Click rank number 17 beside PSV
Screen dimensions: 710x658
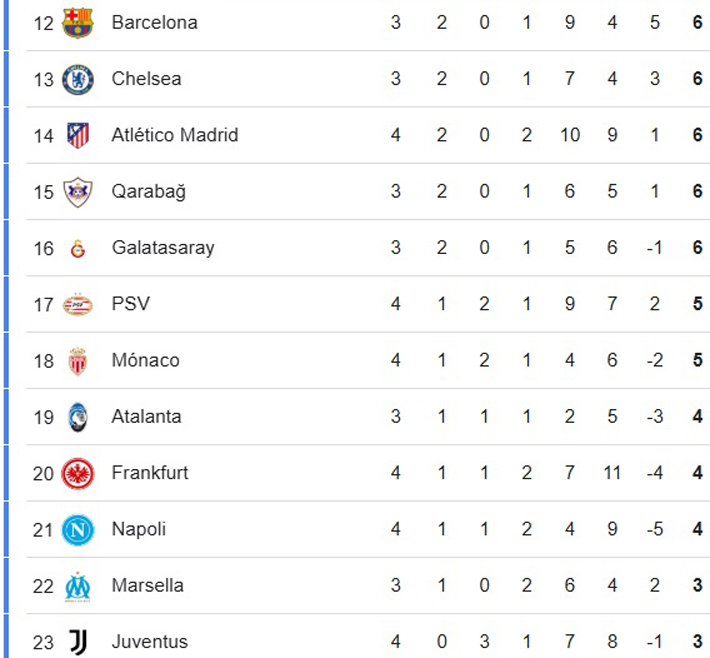[x=43, y=304]
